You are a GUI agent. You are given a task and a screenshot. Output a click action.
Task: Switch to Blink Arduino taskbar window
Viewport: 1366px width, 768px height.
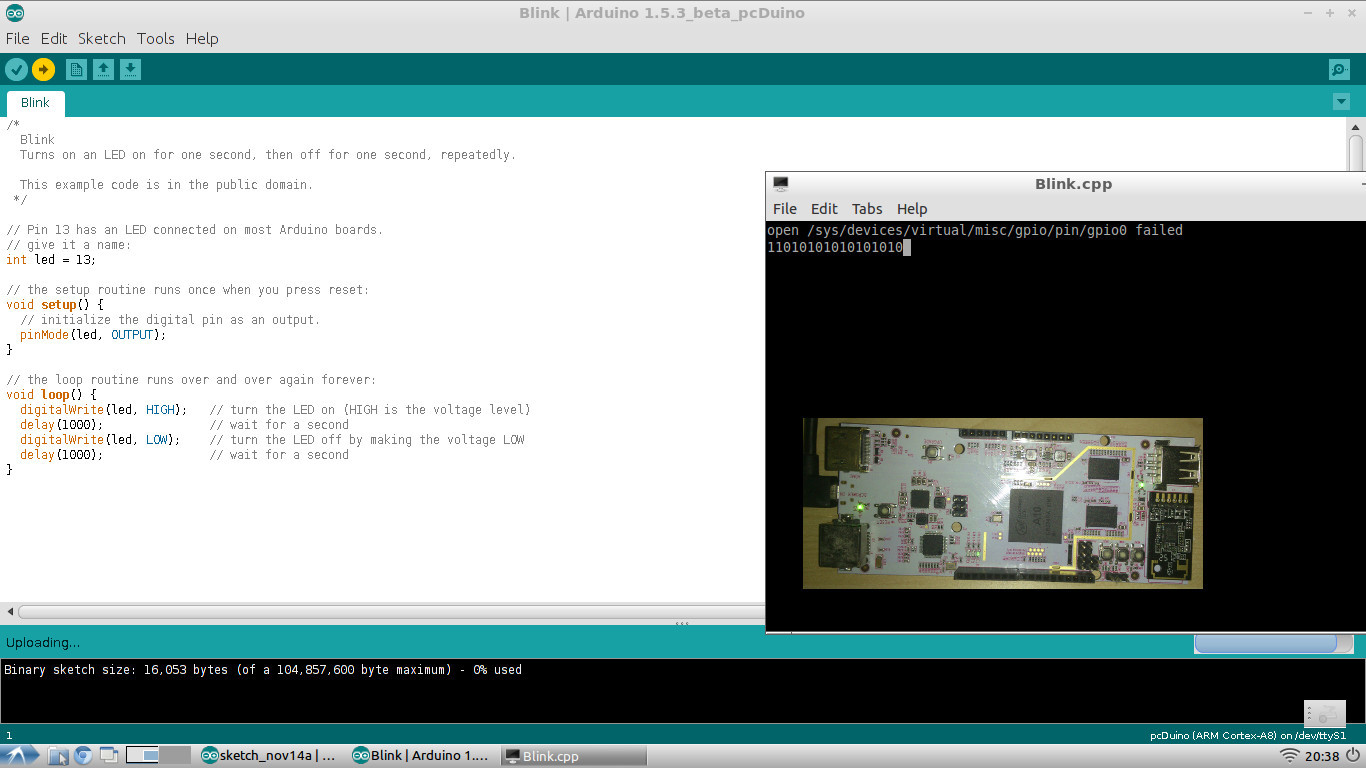pos(422,756)
